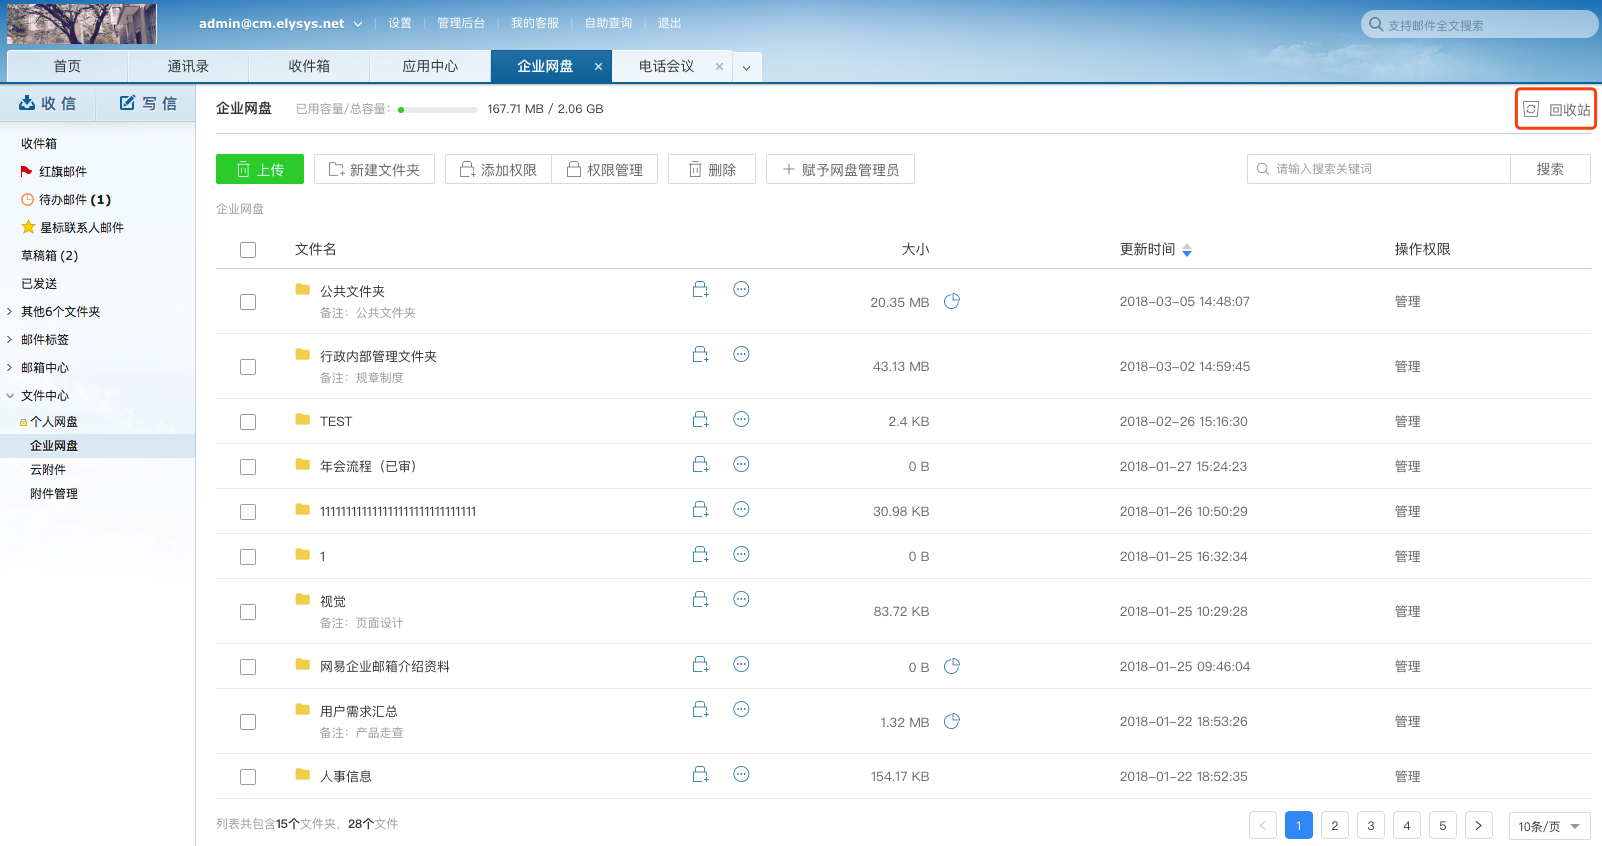Close the 电话会议 tab

click(x=719, y=67)
